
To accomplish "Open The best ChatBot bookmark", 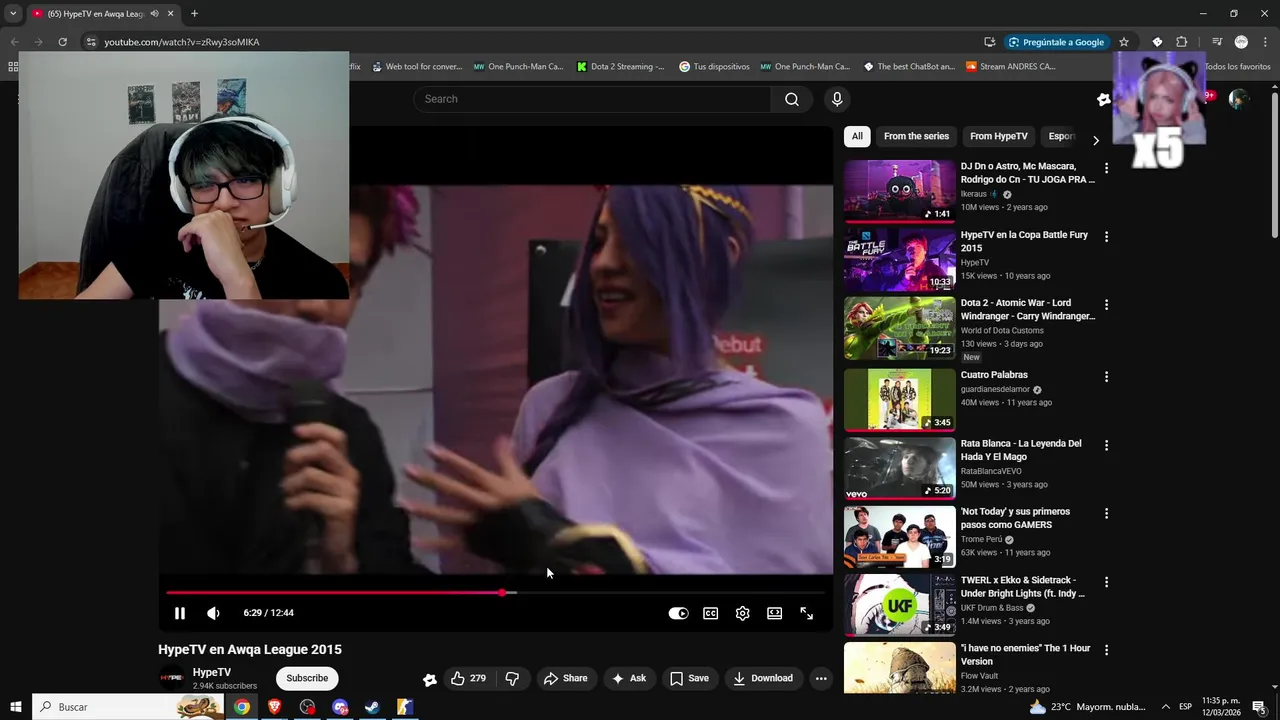I will (908, 67).
